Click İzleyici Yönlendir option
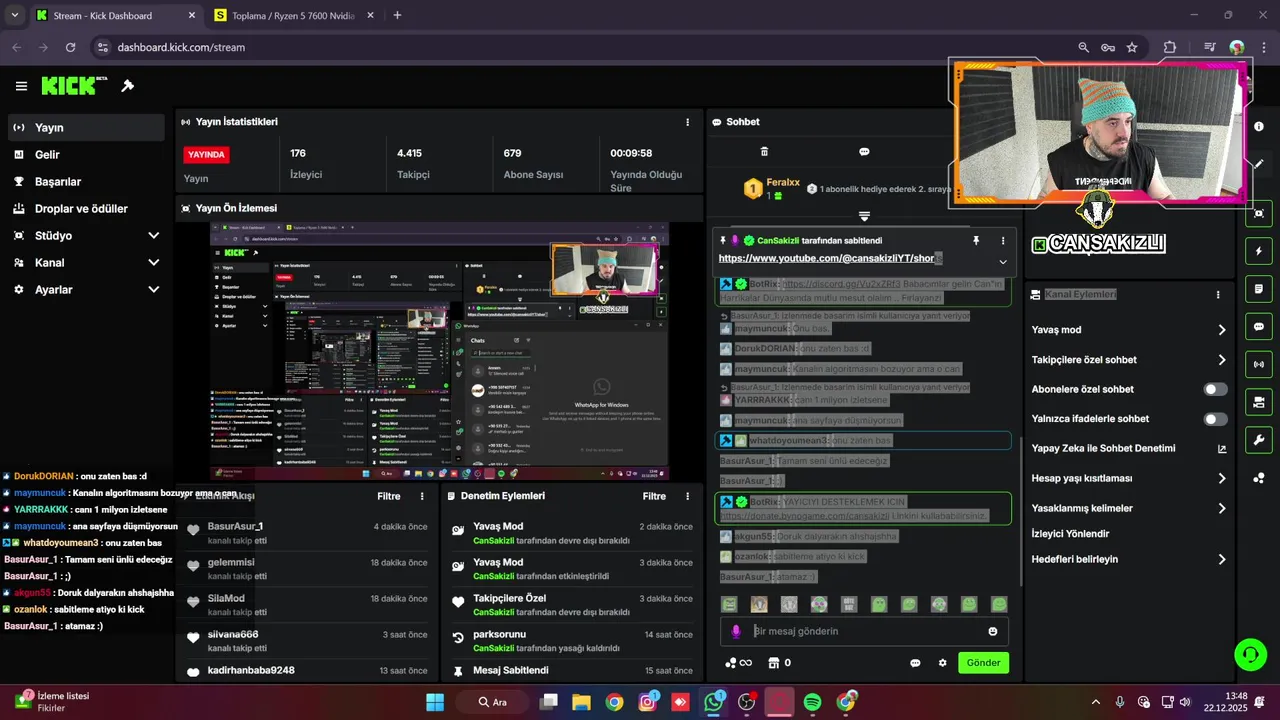The width and height of the screenshot is (1280, 720). (x=1070, y=534)
